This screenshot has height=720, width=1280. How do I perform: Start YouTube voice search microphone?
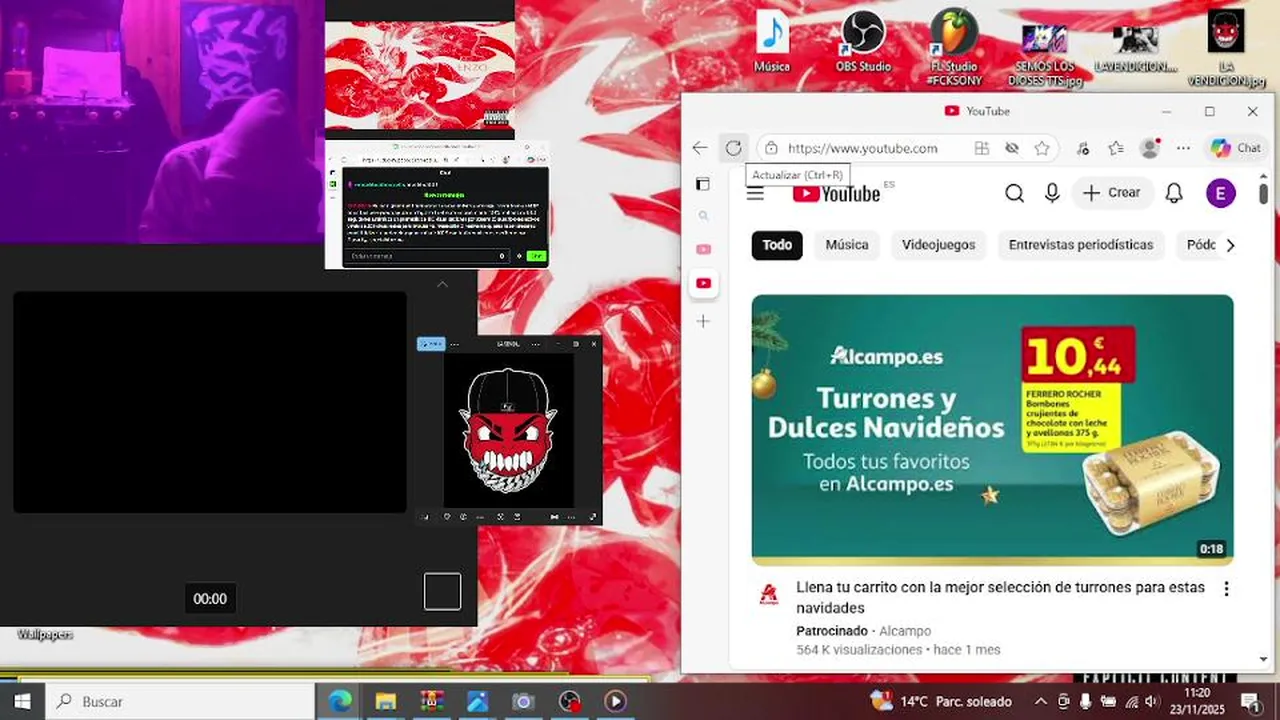pos(1052,193)
